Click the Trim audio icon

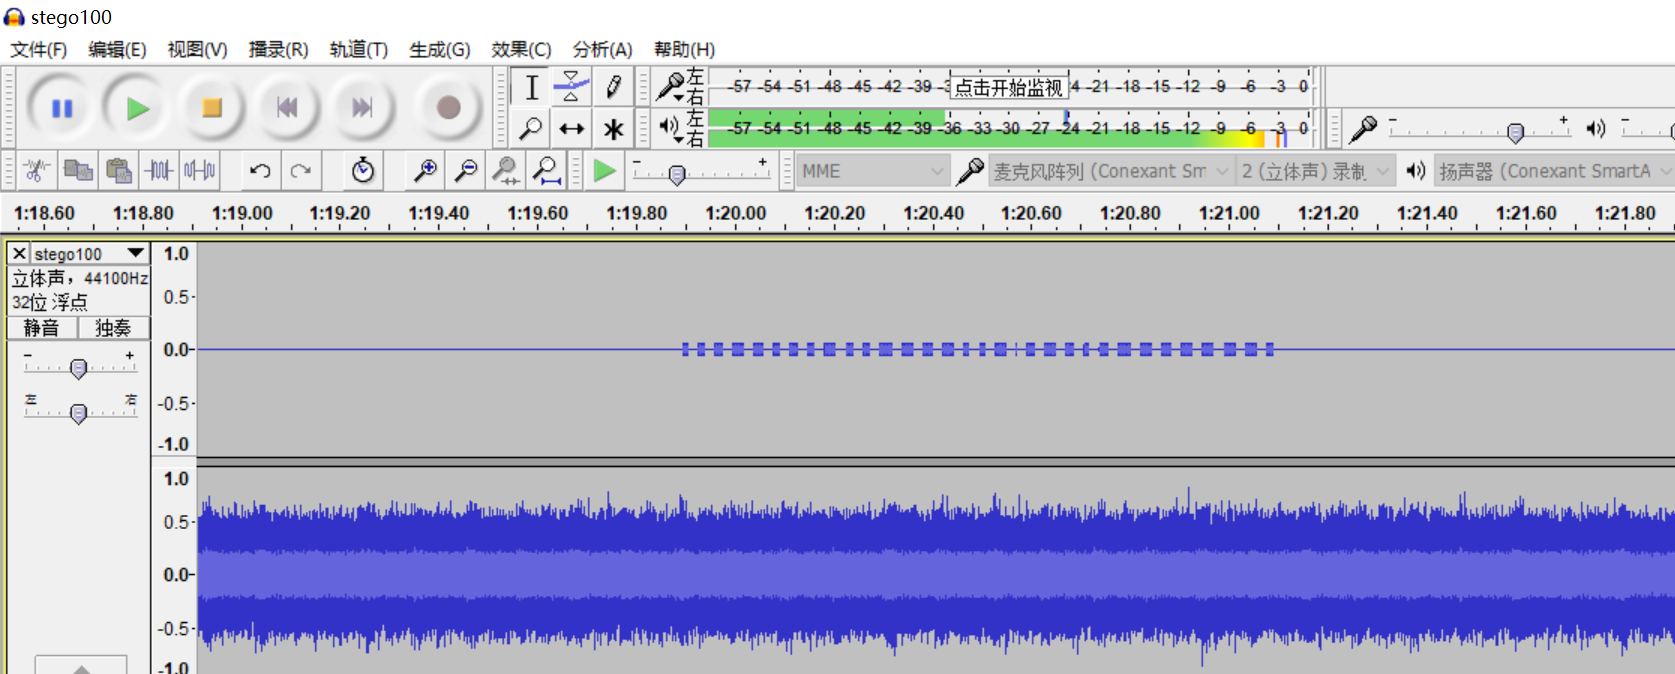[160, 171]
